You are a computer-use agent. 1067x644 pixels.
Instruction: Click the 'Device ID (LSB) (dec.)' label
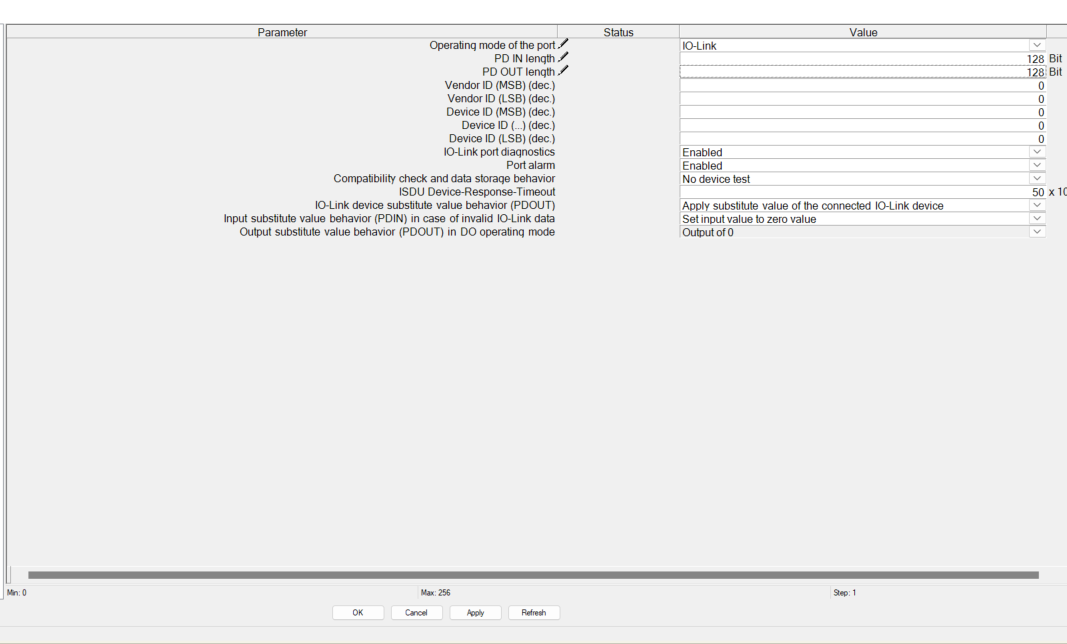coord(502,139)
